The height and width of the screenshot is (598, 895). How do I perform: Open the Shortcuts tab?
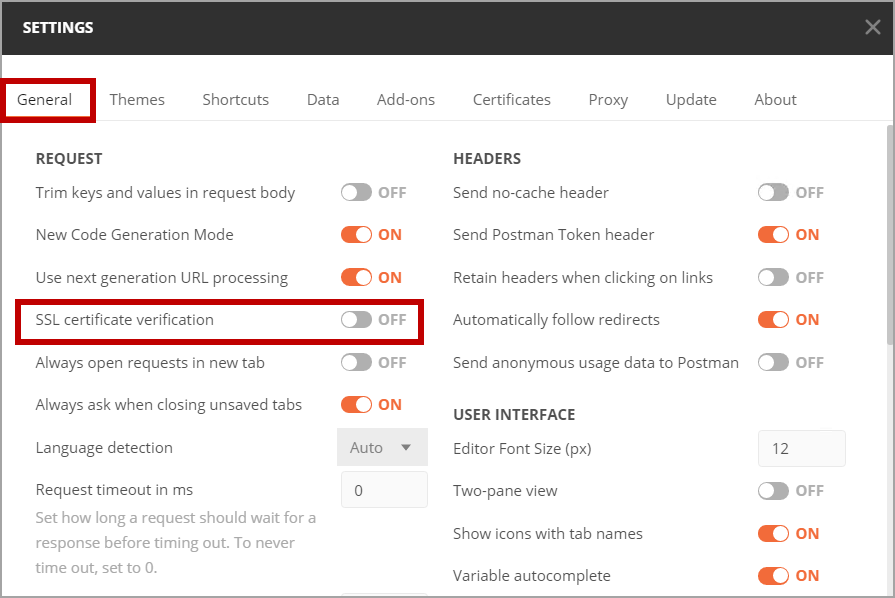tap(235, 100)
